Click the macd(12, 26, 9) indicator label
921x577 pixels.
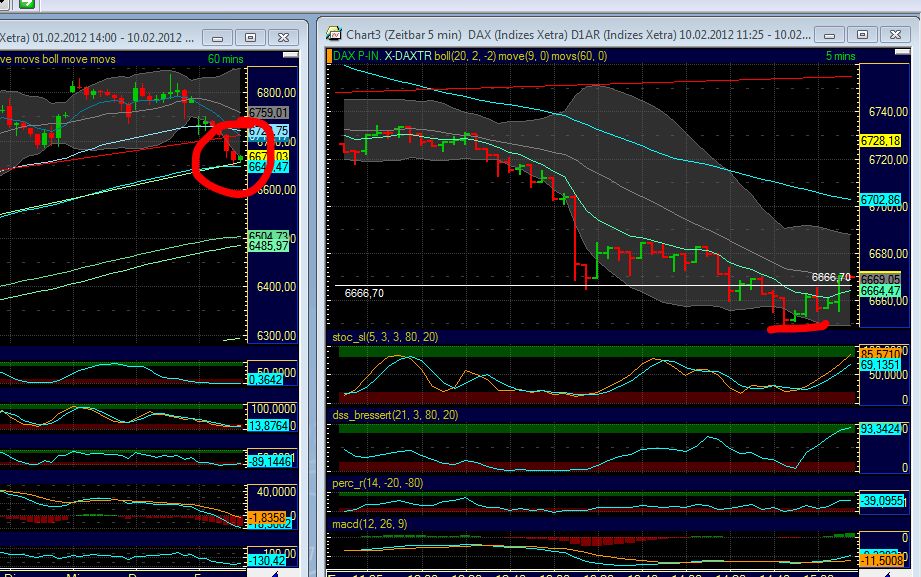click(x=371, y=522)
